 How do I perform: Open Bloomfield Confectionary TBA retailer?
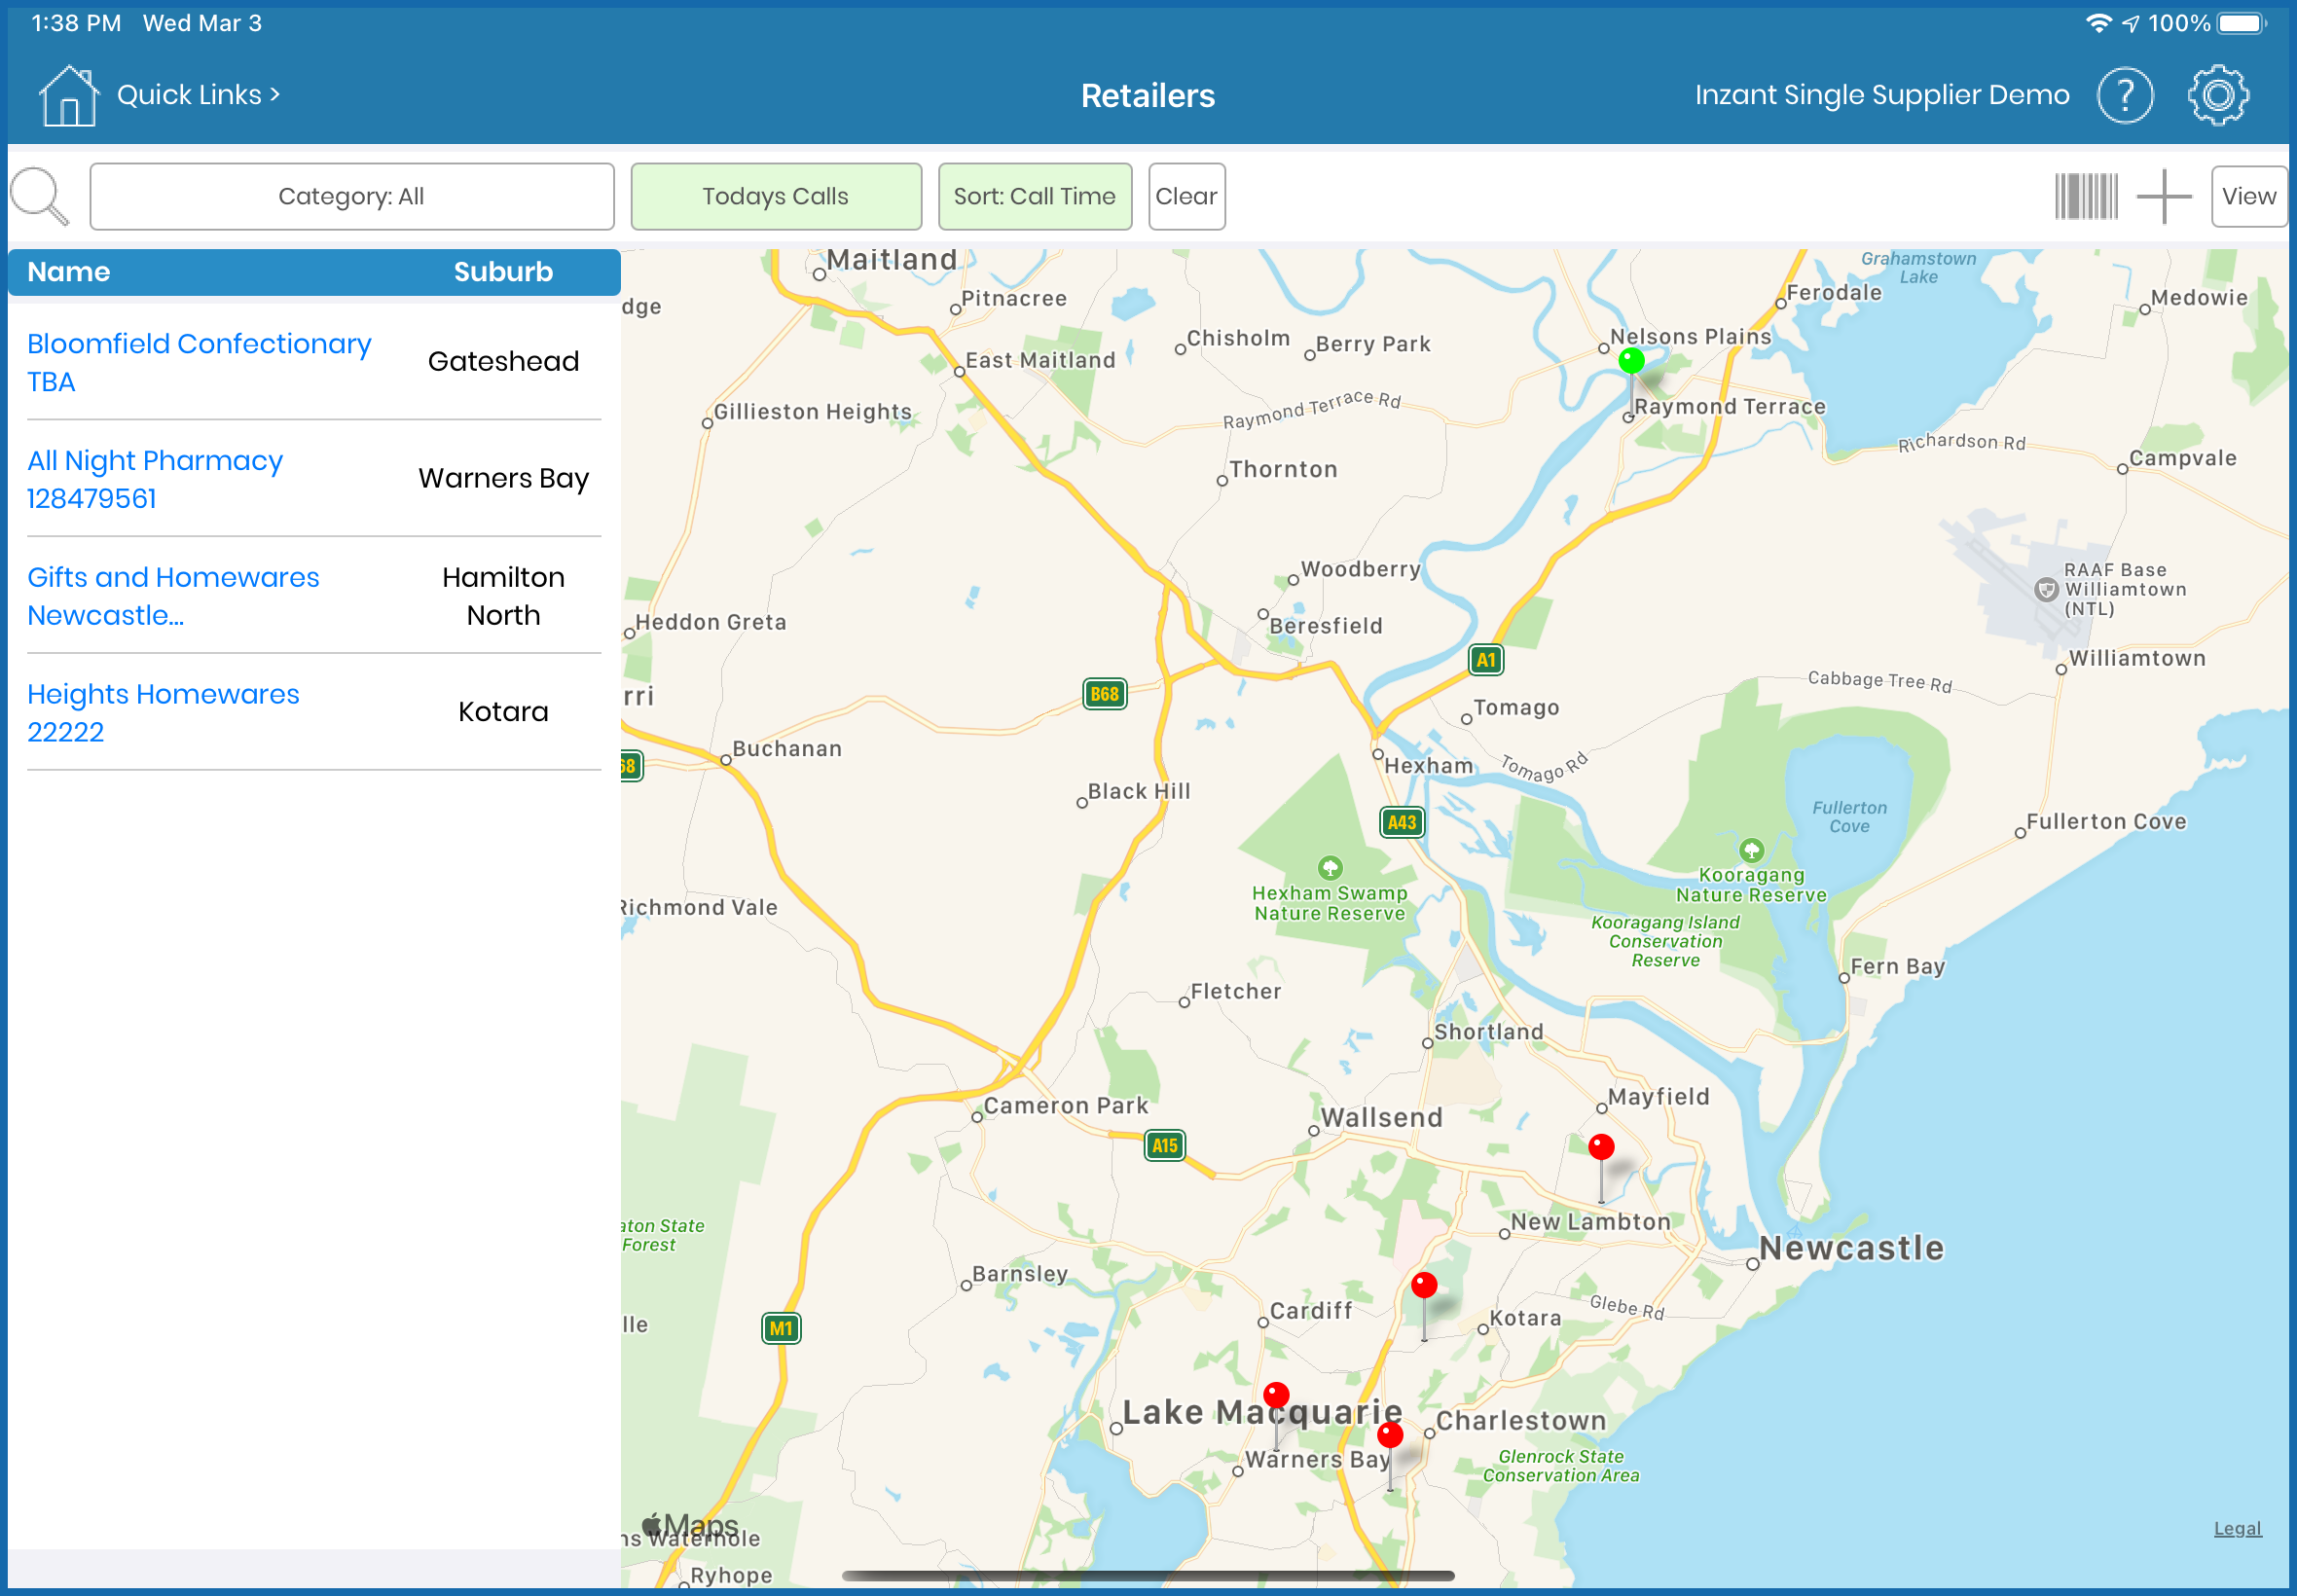coord(198,362)
